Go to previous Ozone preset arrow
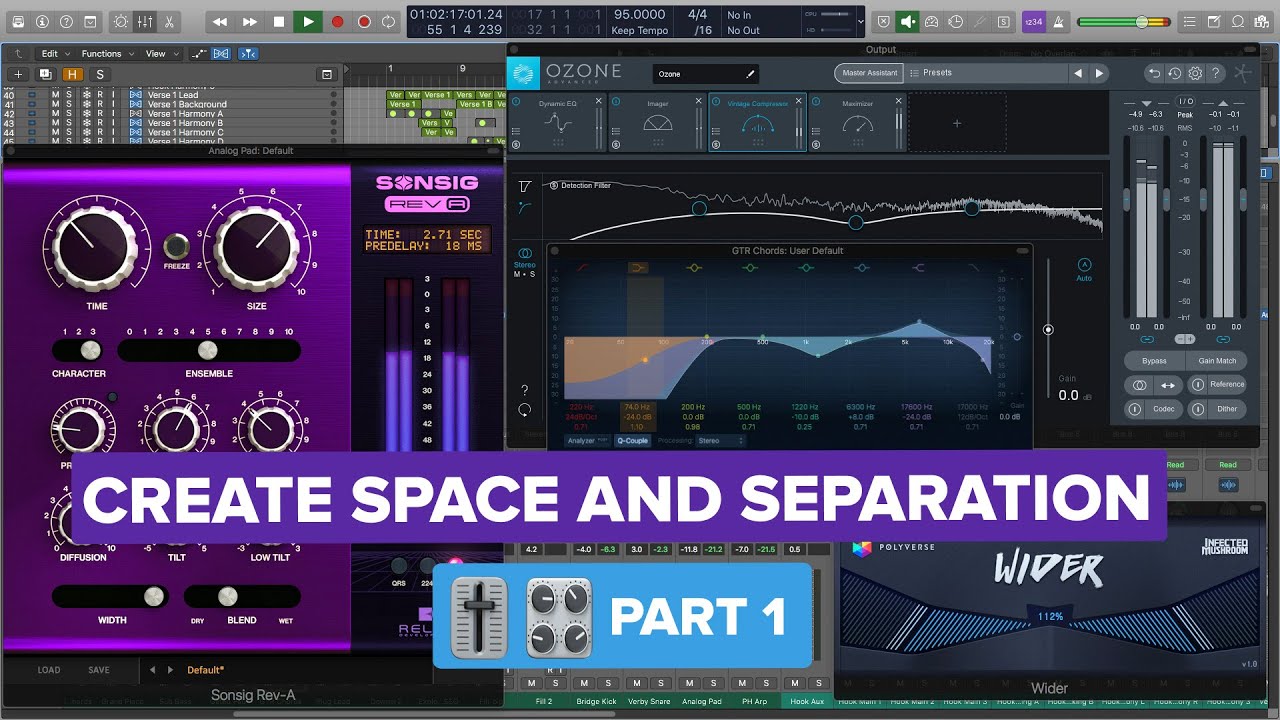 coord(1078,73)
